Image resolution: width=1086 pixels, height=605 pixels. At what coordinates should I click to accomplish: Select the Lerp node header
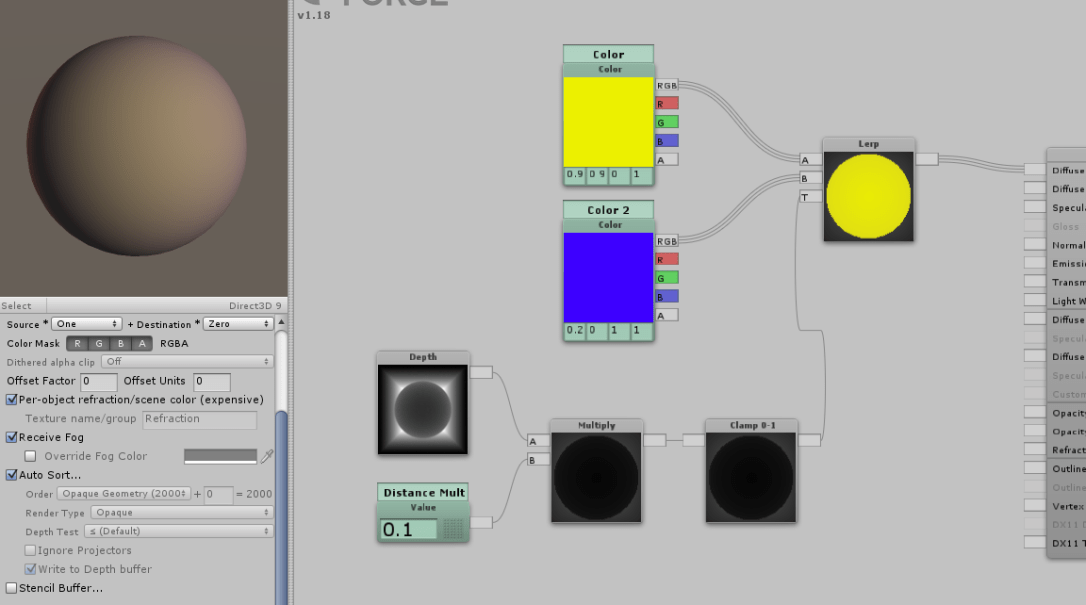(x=868, y=144)
